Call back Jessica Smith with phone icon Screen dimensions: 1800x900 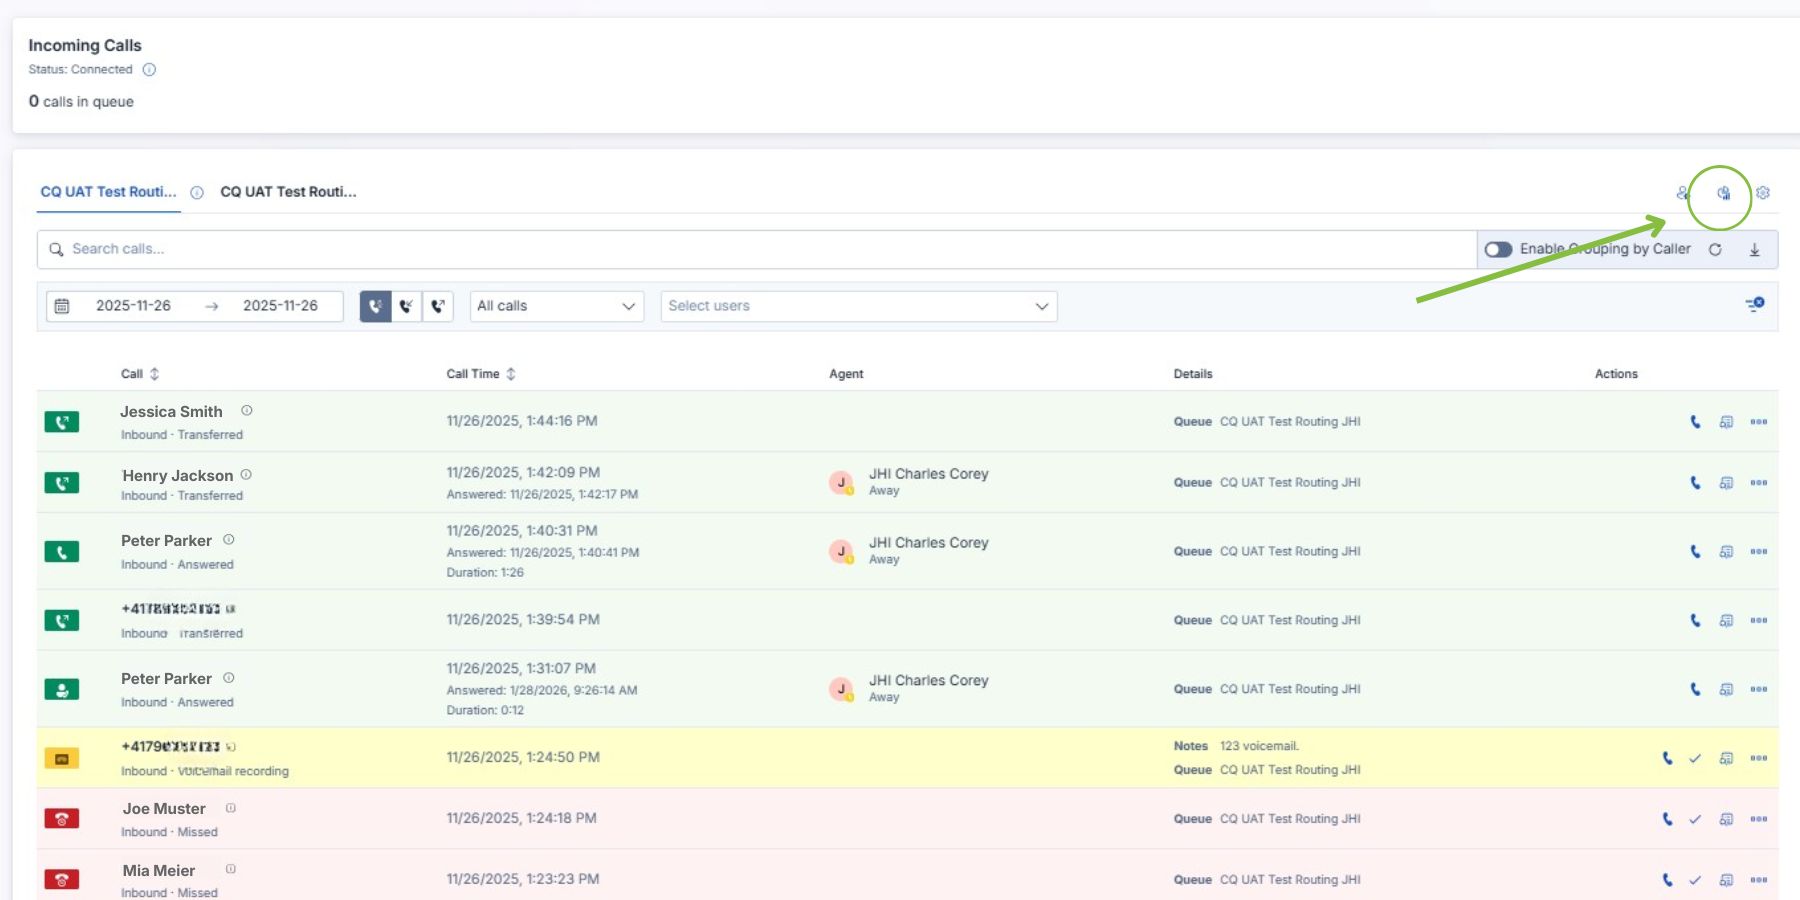tap(1695, 422)
